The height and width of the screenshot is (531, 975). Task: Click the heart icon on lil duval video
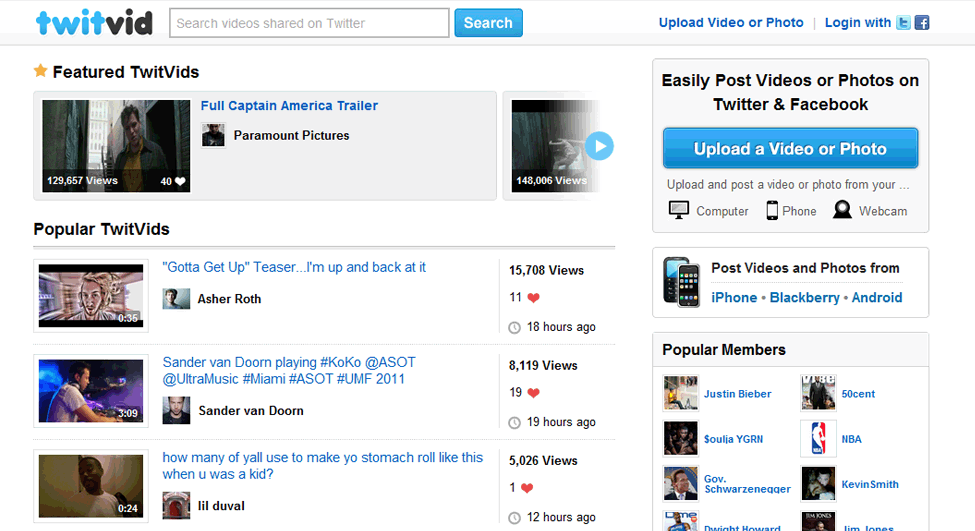coord(527,488)
